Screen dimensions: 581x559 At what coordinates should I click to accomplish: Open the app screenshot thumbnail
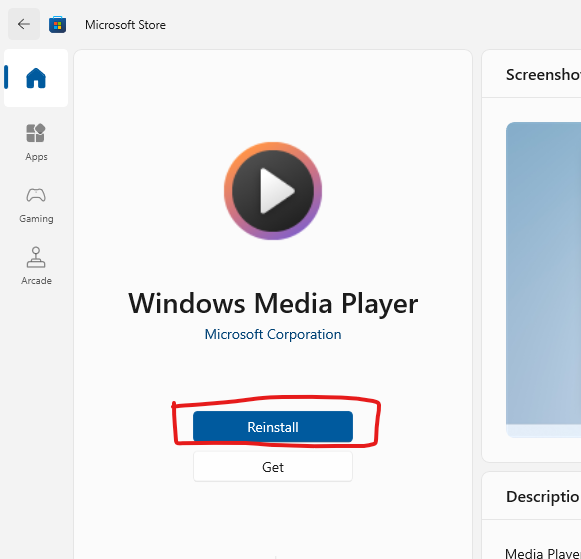[x=543, y=280]
